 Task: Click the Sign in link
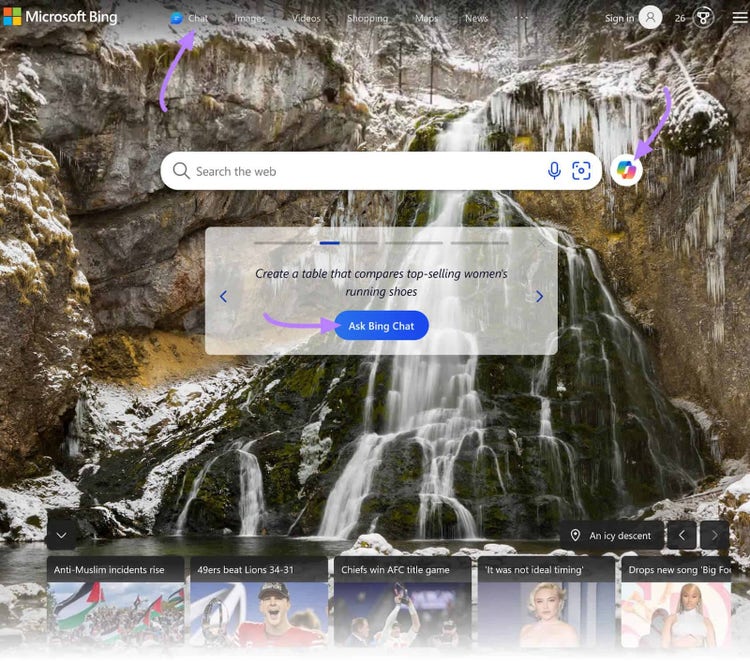coord(619,18)
